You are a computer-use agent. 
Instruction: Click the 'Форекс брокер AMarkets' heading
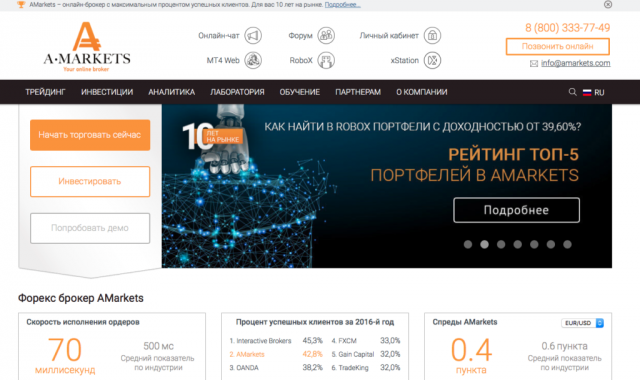coord(81,298)
